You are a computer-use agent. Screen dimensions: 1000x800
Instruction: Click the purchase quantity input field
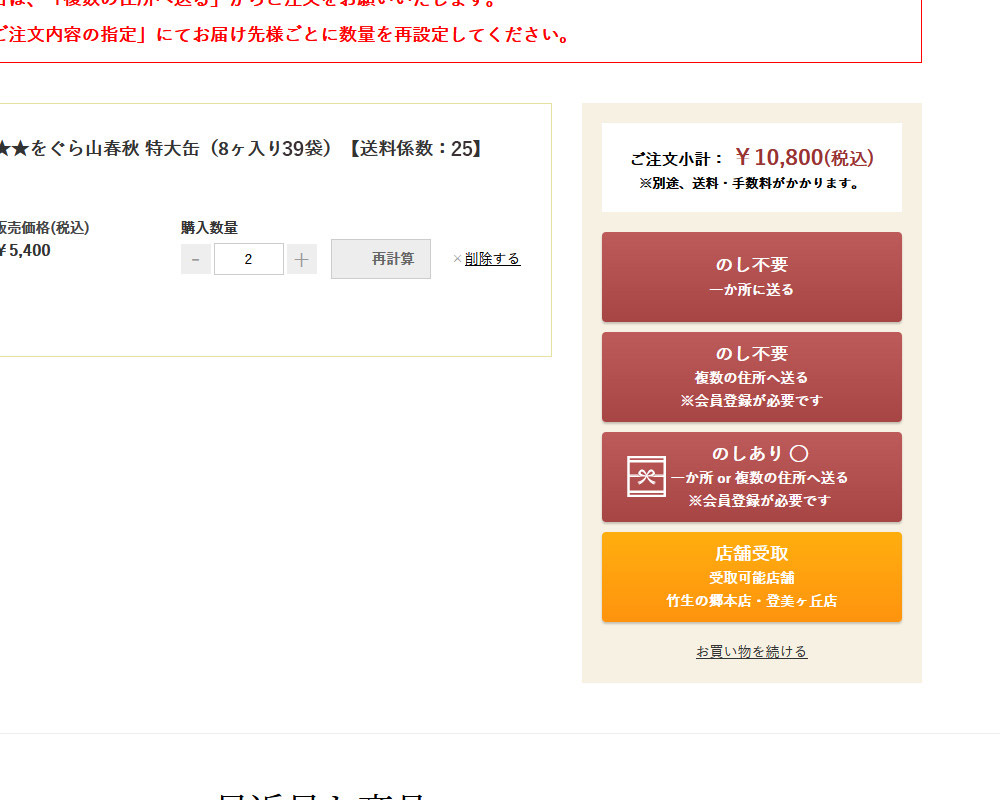249,260
